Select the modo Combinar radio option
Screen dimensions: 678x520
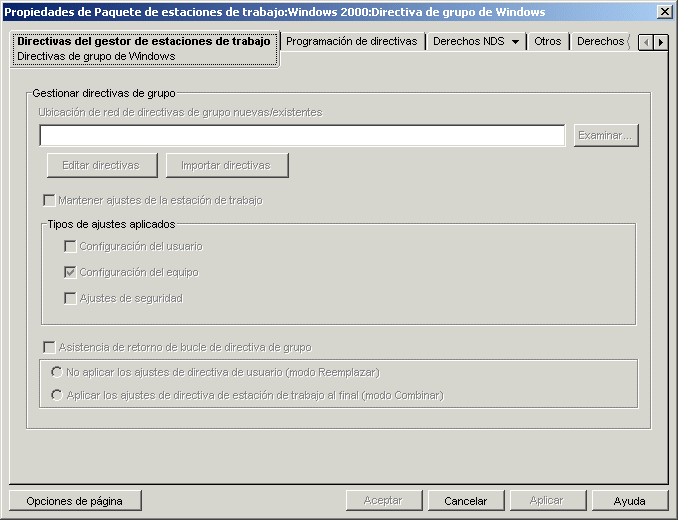click(x=57, y=395)
